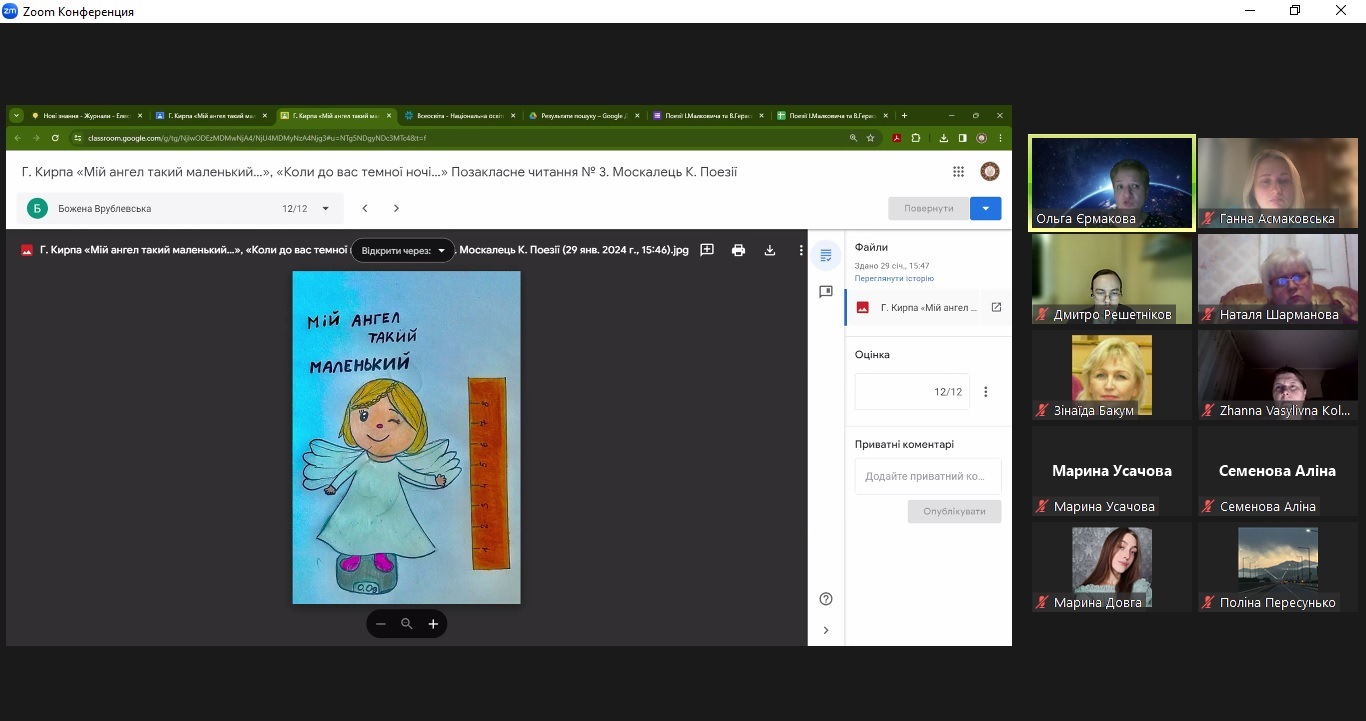
Task: Show the files and grade sidebar tab
Action: 826,255
